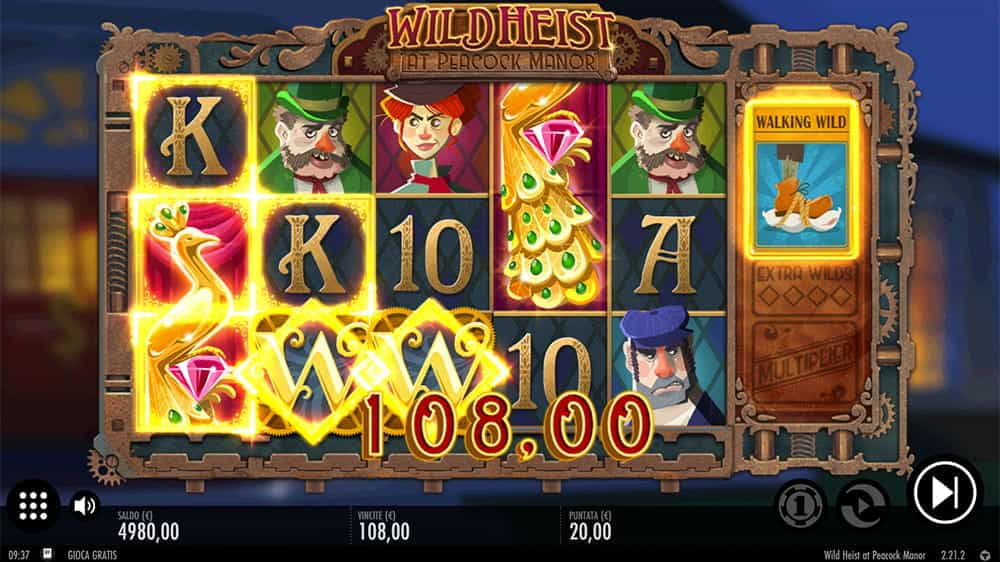
Task: Click the Puntata bet 20,00 value
Action: [x=590, y=531]
